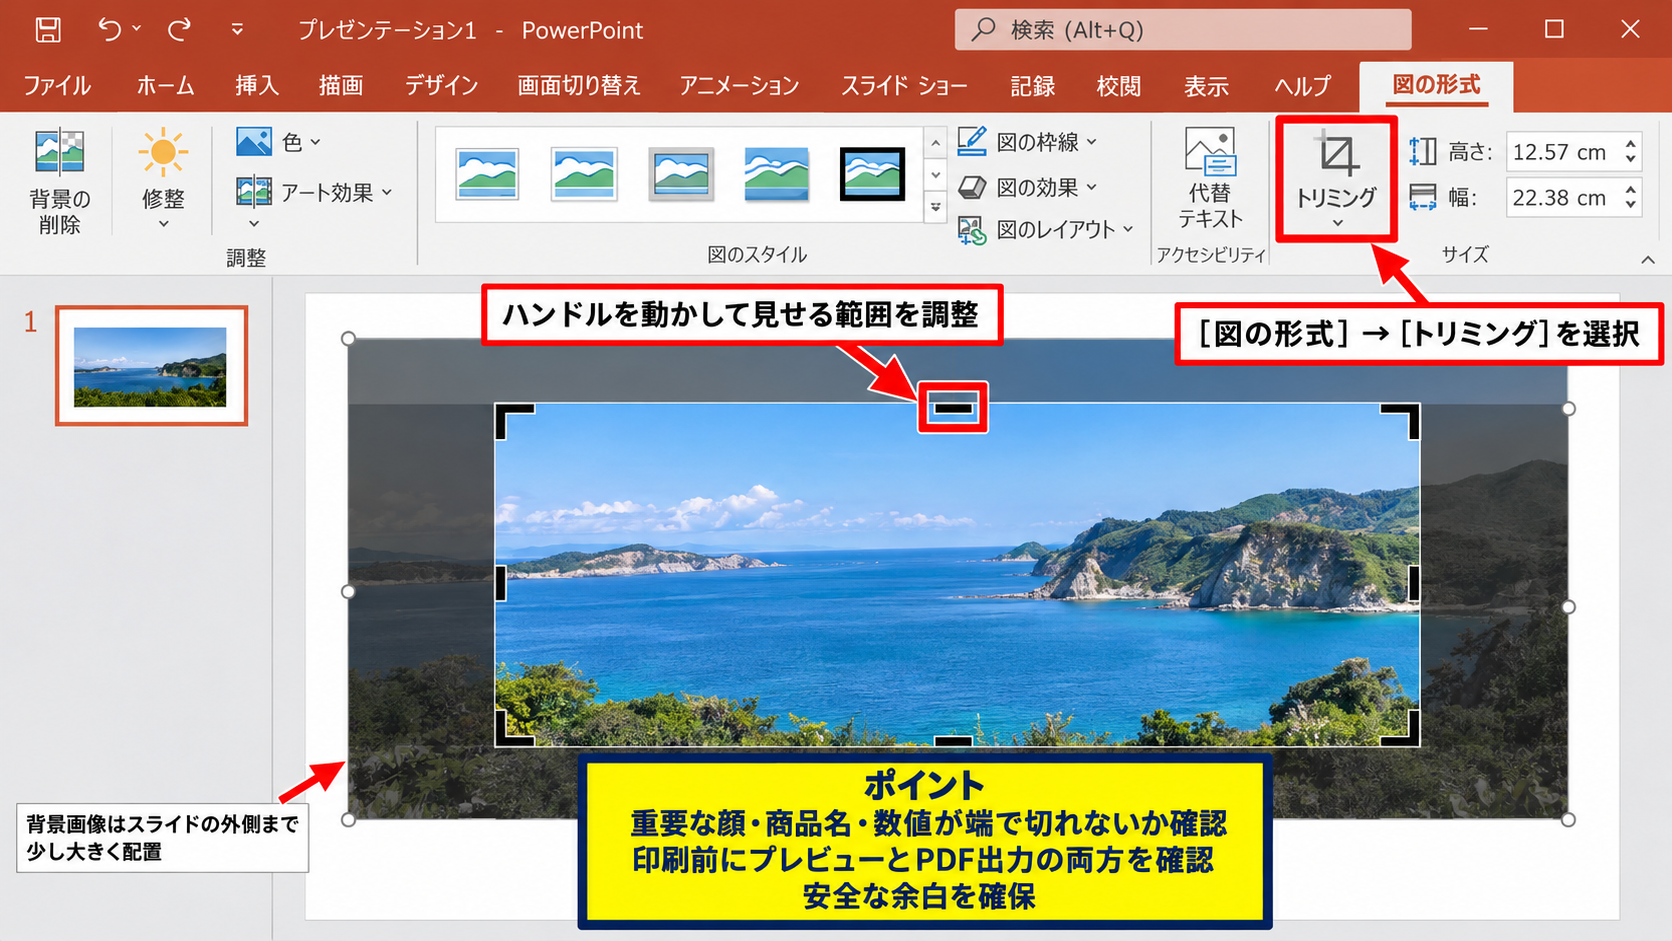The height and width of the screenshot is (941, 1672).
Task: Collapse the ribbon with the chevron
Action: point(1648,260)
